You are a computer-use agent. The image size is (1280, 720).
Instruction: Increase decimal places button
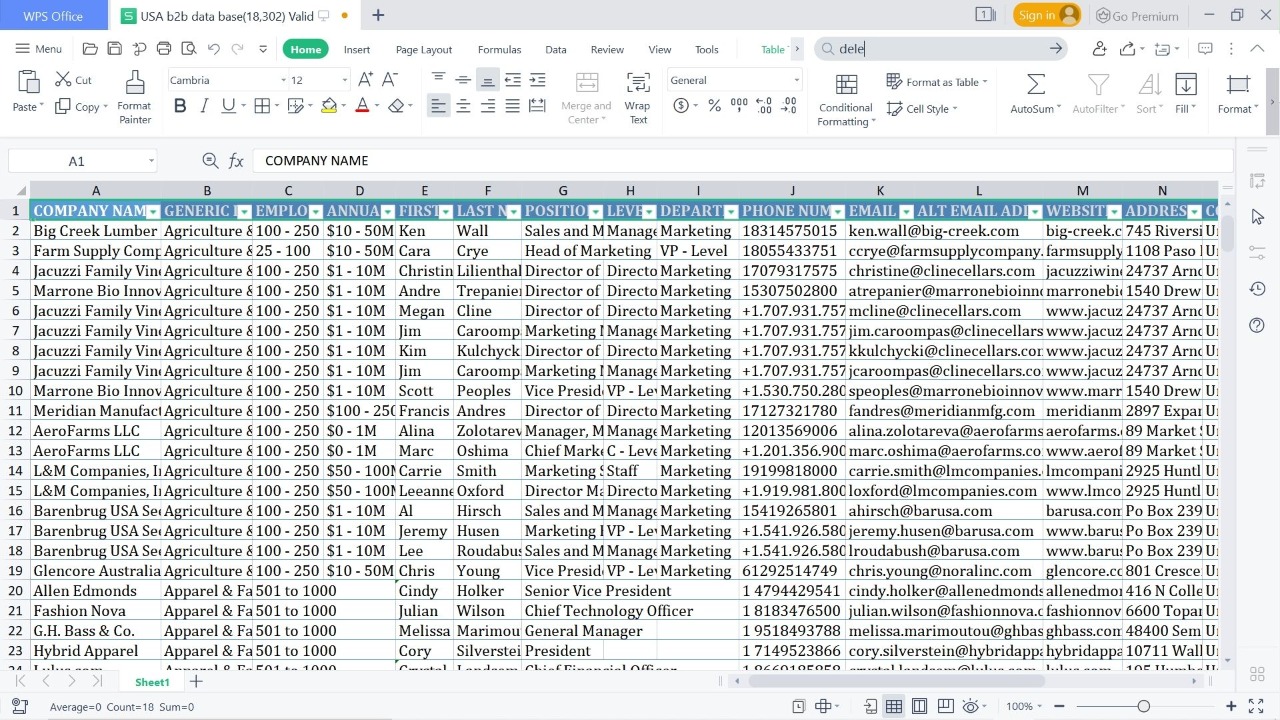click(x=763, y=106)
